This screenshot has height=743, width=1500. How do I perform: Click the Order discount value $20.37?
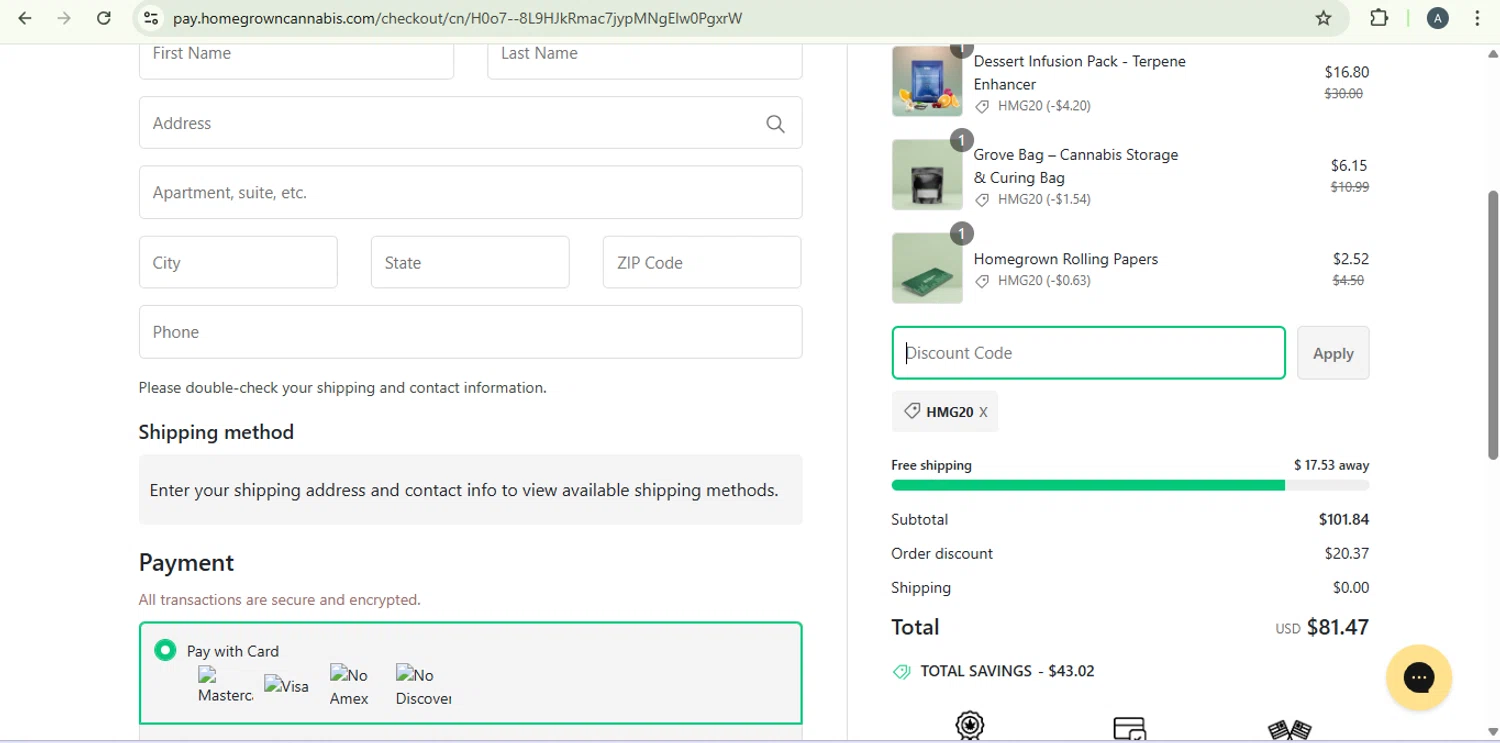coord(1347,554)
